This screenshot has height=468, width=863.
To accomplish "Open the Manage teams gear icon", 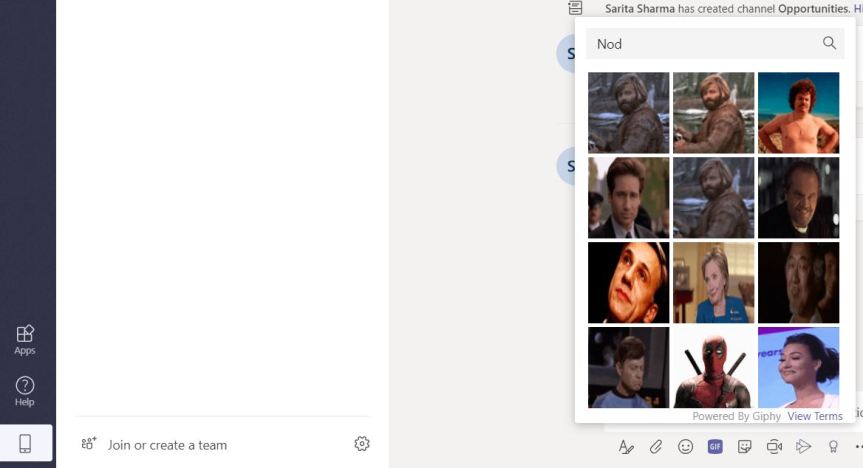I will pos(362,444).
